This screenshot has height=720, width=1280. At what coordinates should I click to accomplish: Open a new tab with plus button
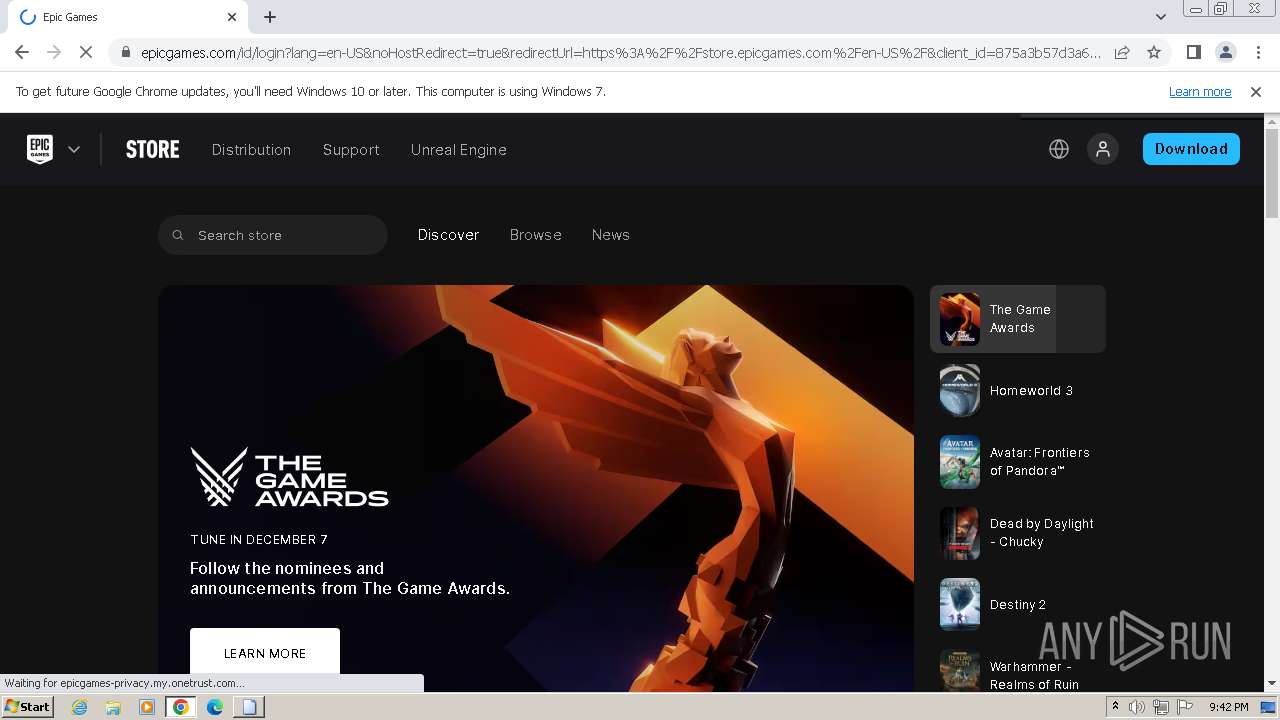(270, 17)
